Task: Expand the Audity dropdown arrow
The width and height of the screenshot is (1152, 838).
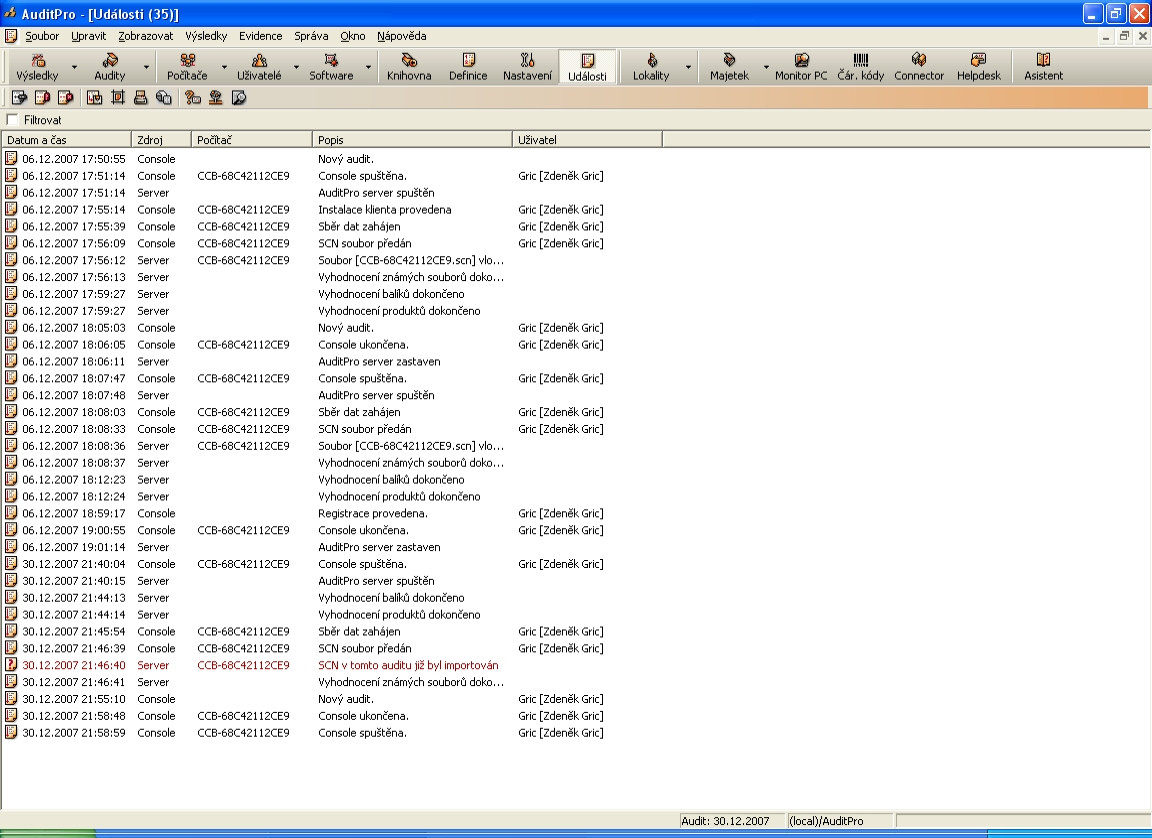Action: tap(145, 67)
